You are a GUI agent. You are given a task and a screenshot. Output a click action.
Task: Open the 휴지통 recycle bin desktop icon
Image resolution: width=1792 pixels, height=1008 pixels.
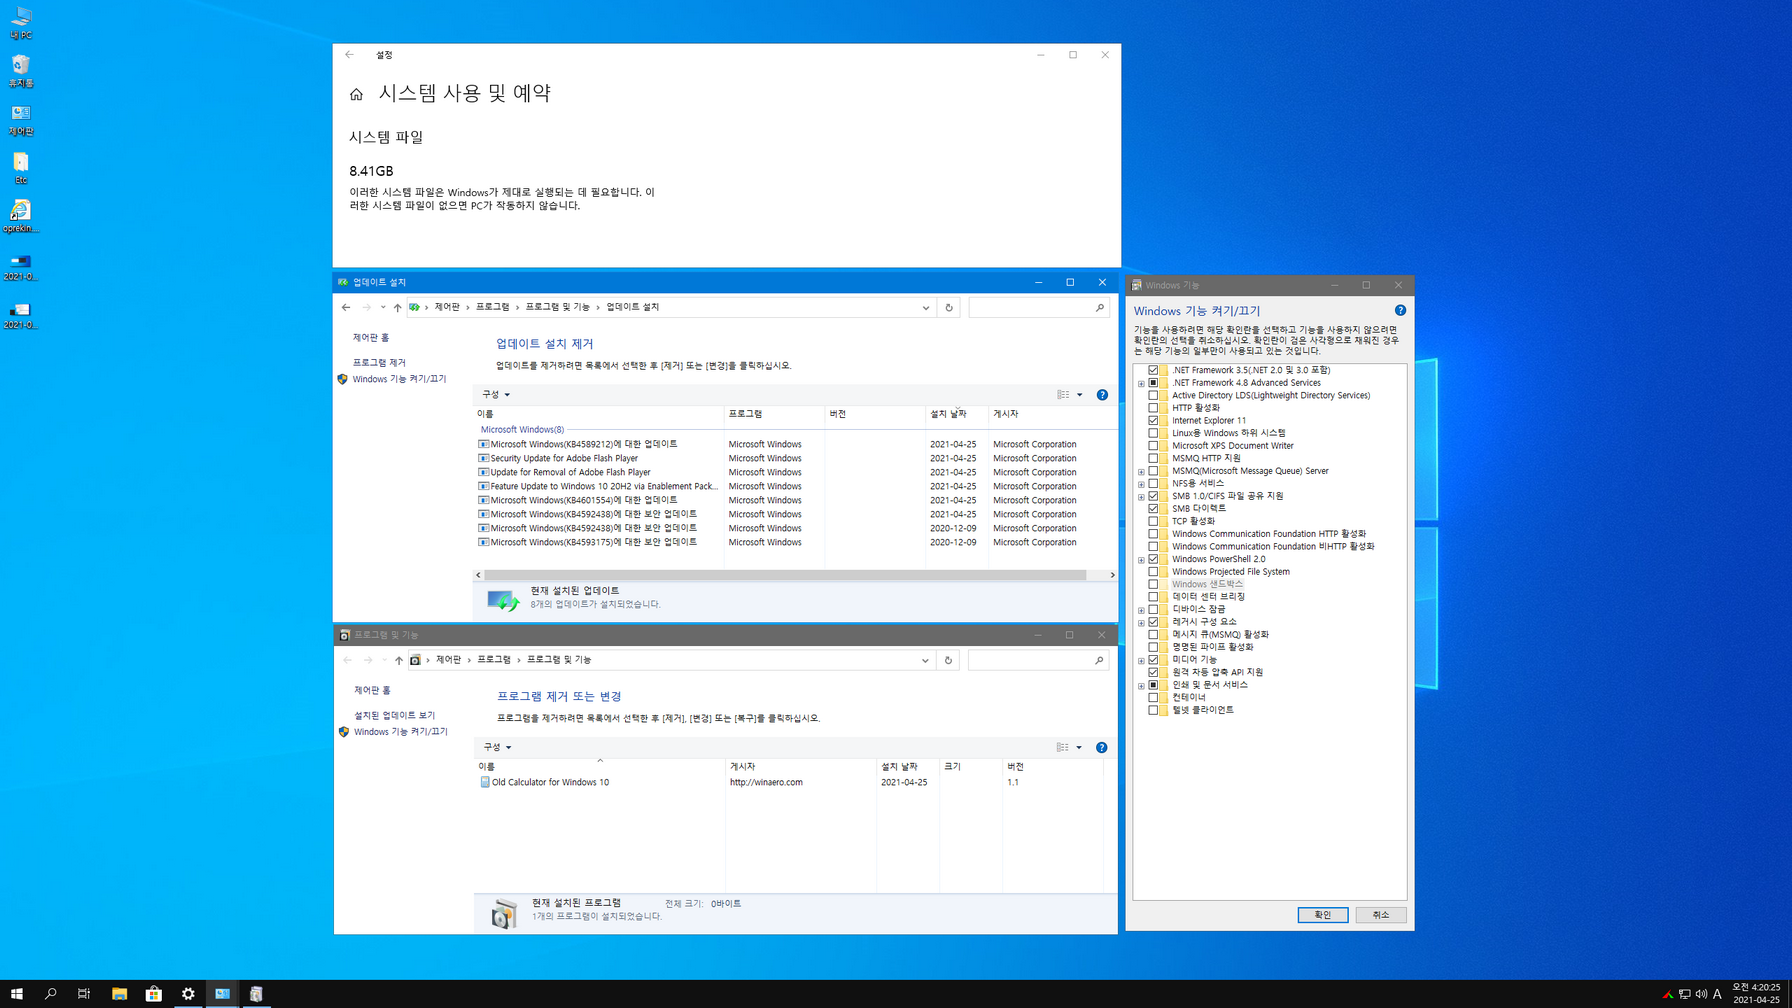click(x=21, y=72)
